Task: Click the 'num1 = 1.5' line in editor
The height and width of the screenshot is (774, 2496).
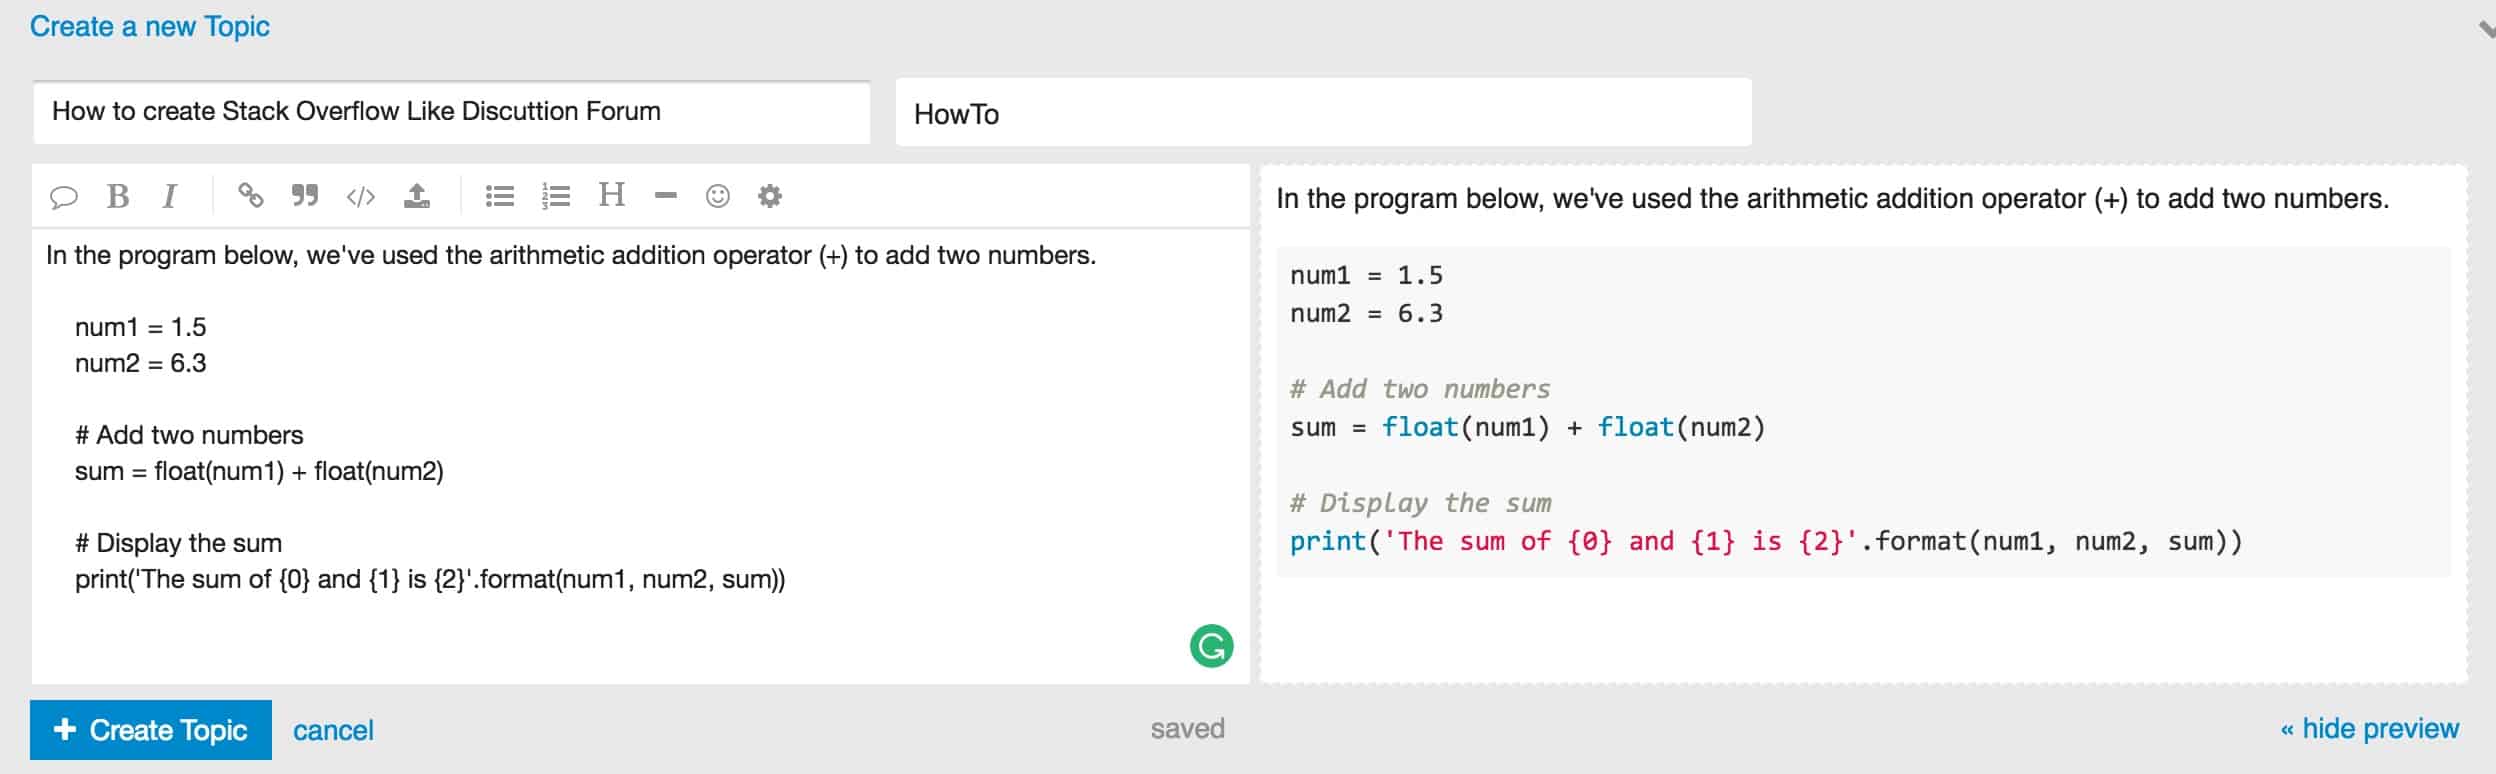Action: tap(141, 327)
